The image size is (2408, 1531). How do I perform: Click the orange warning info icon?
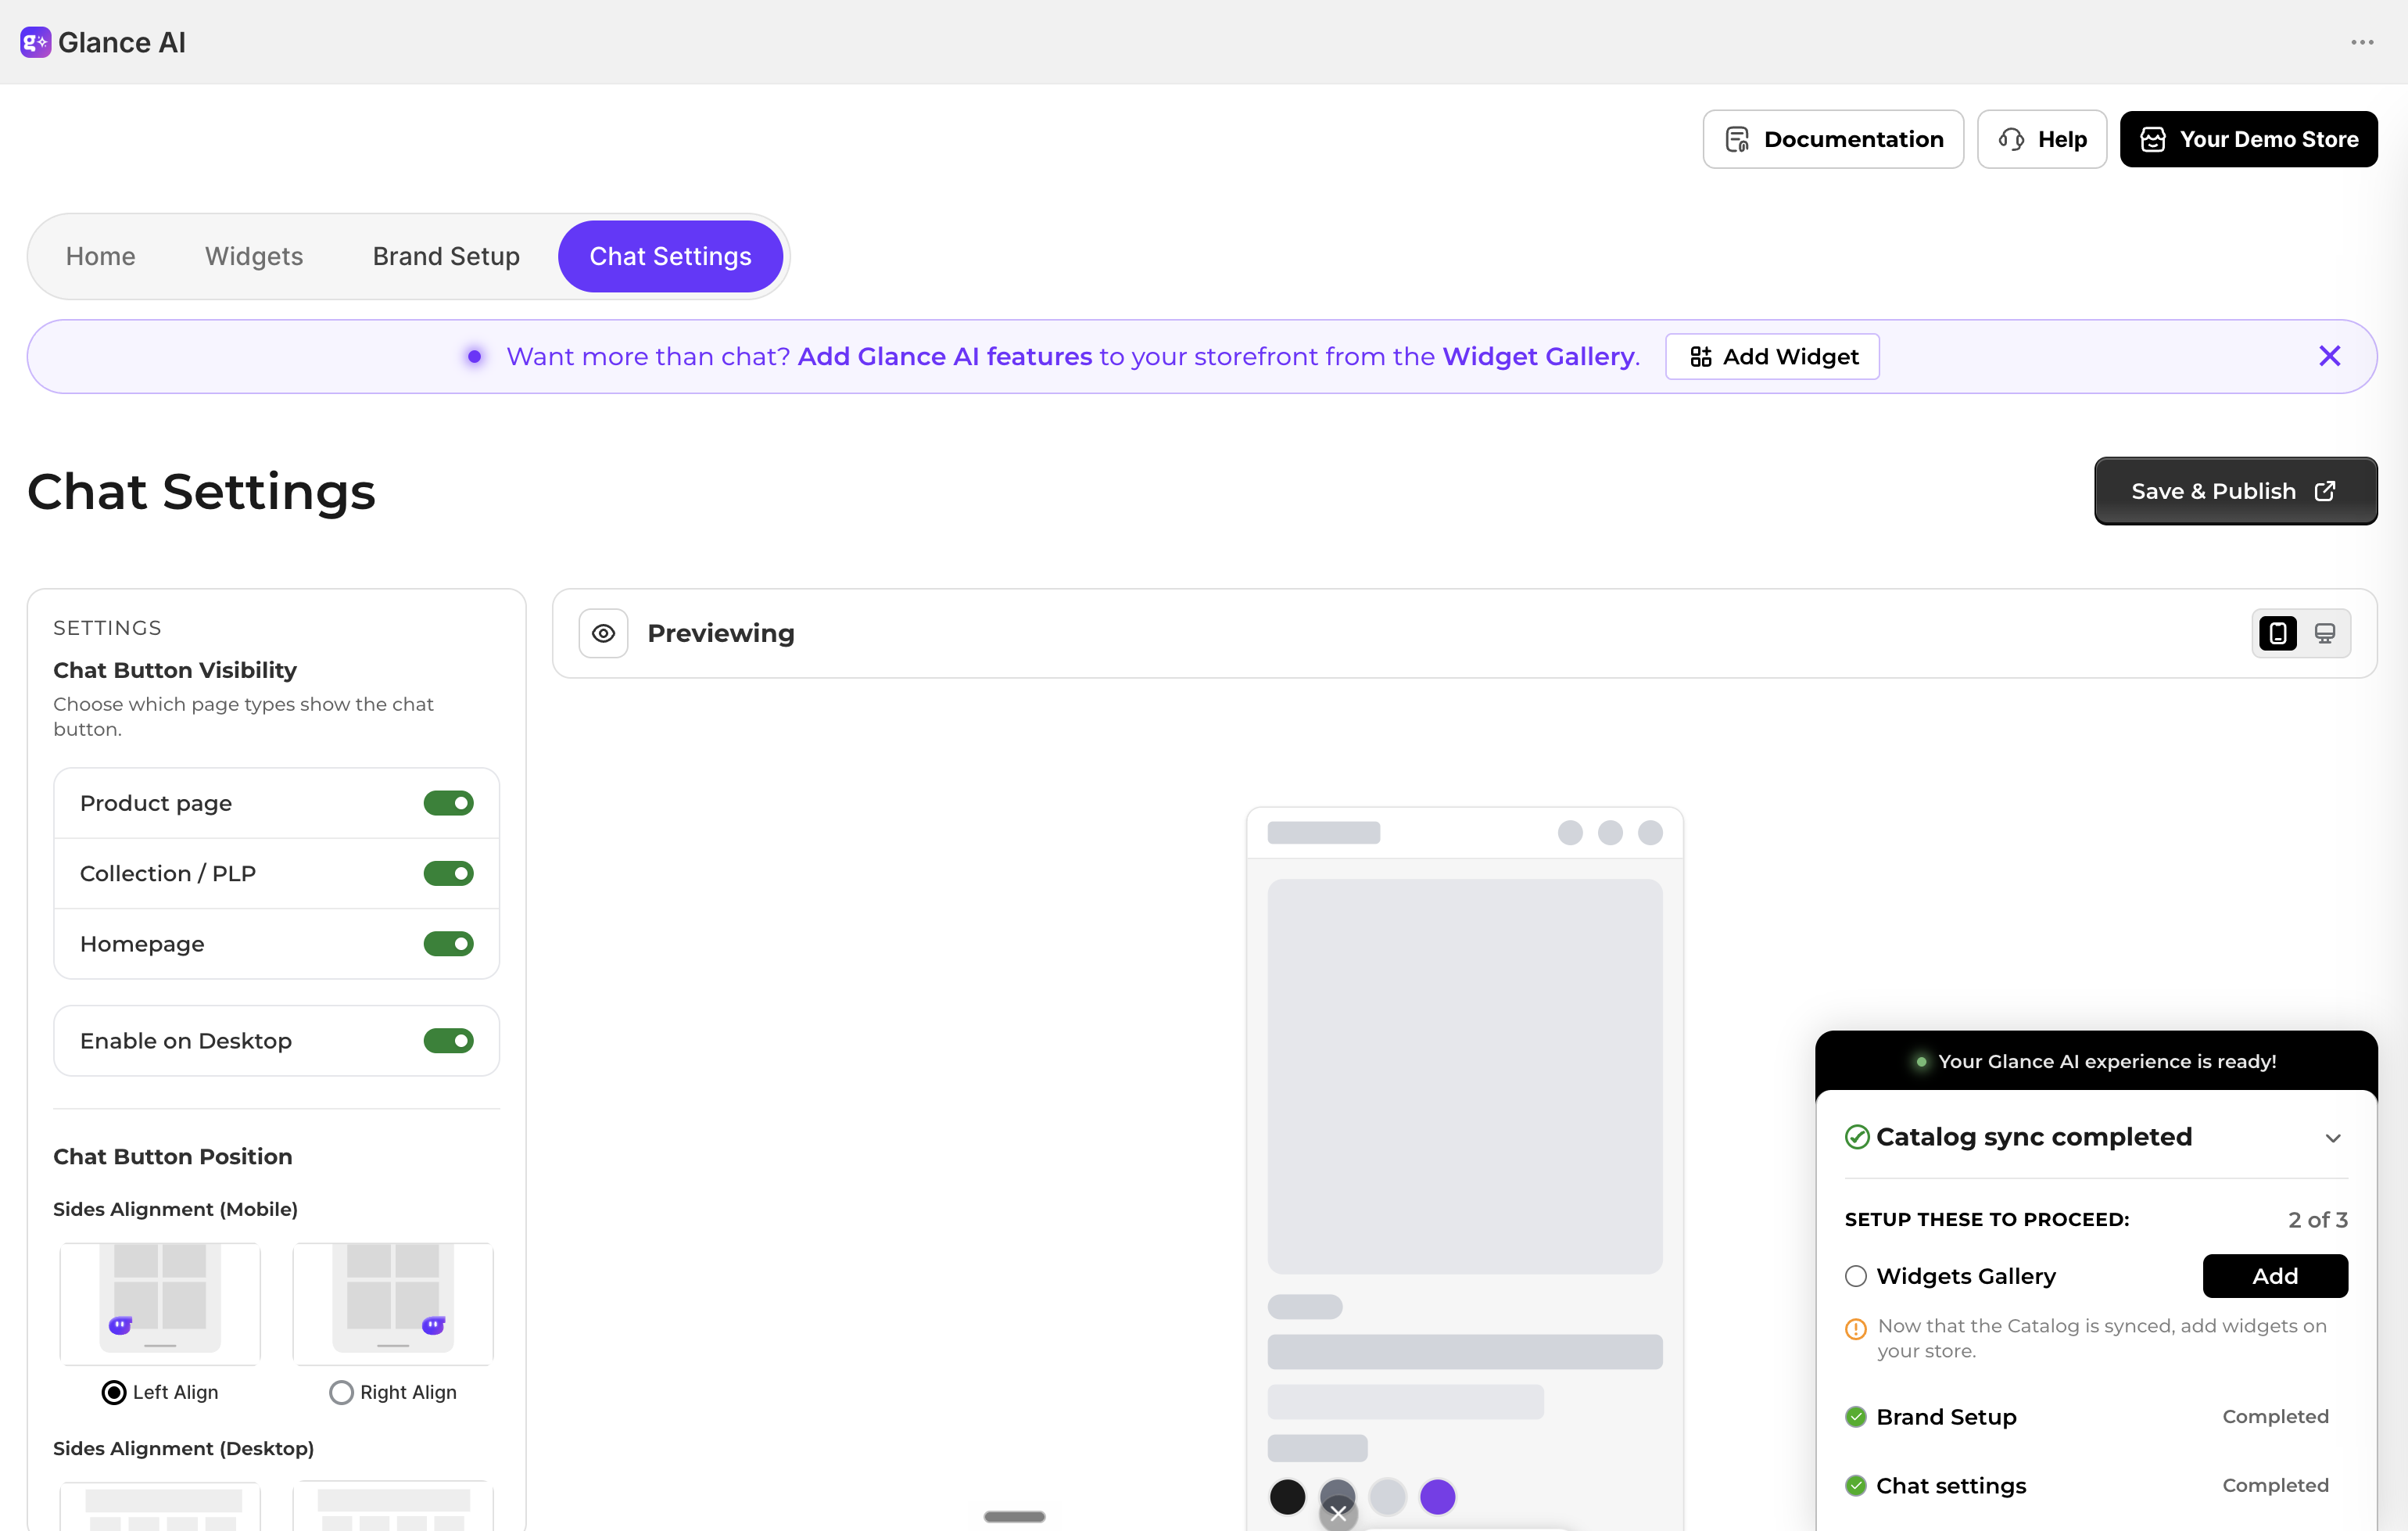tap(1856, 1329)
